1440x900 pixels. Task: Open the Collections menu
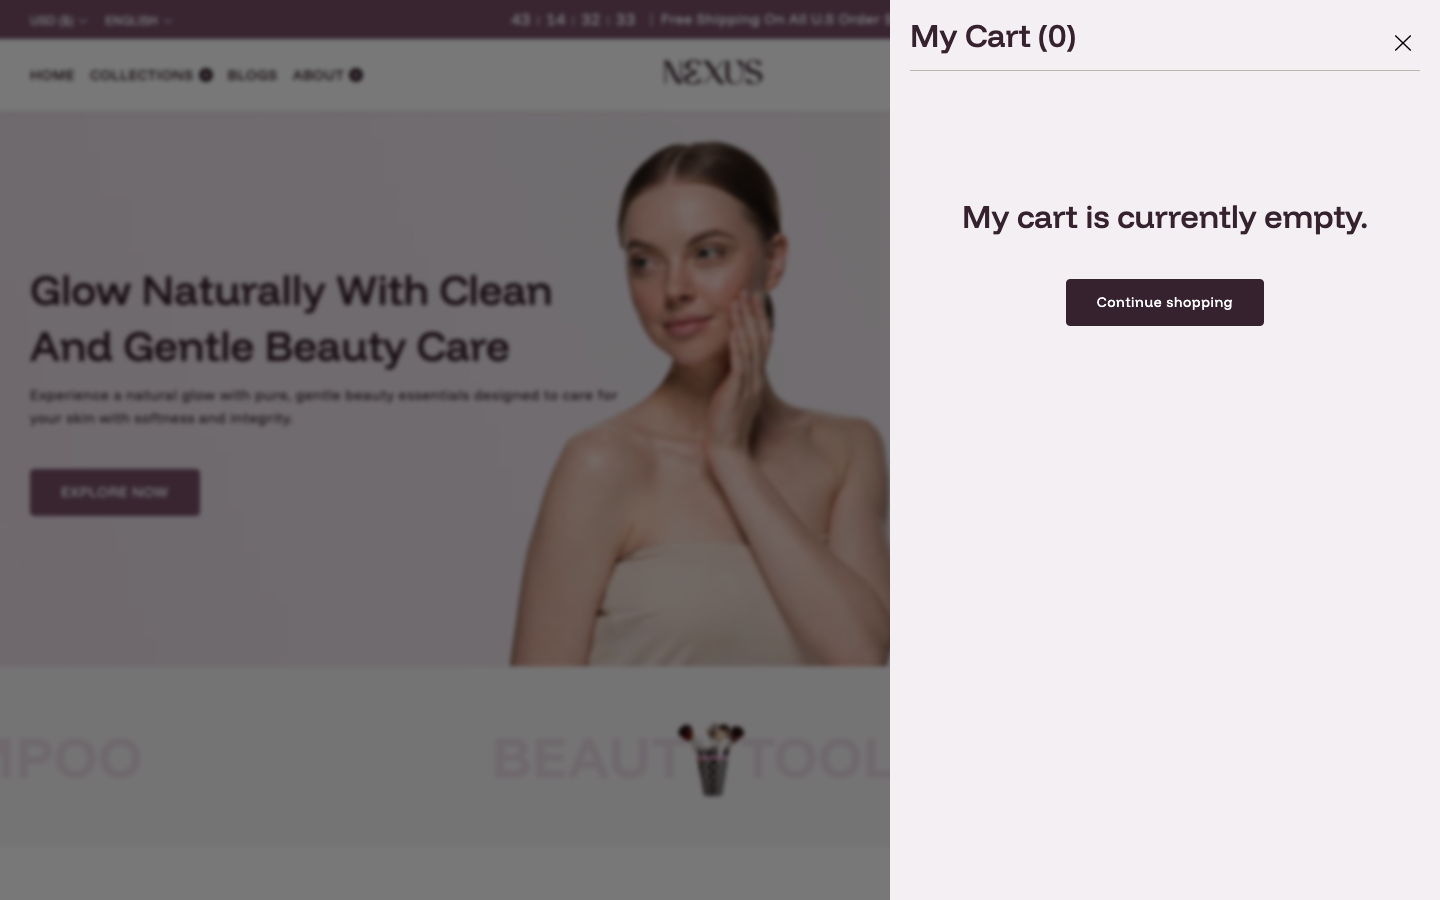141,75
